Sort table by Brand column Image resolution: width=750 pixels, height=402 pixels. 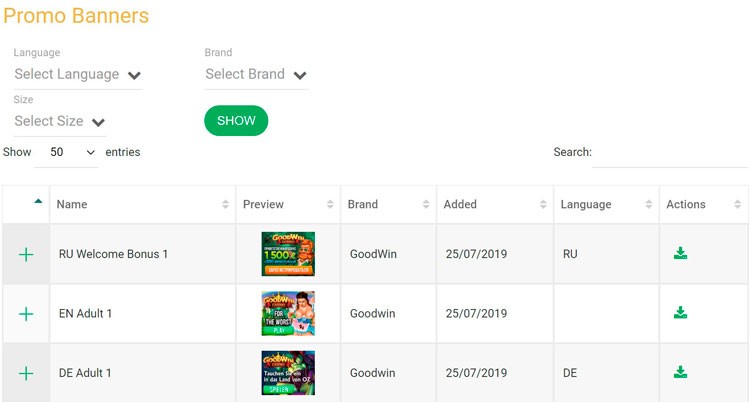pyautogui.click(x=388, y=204)
